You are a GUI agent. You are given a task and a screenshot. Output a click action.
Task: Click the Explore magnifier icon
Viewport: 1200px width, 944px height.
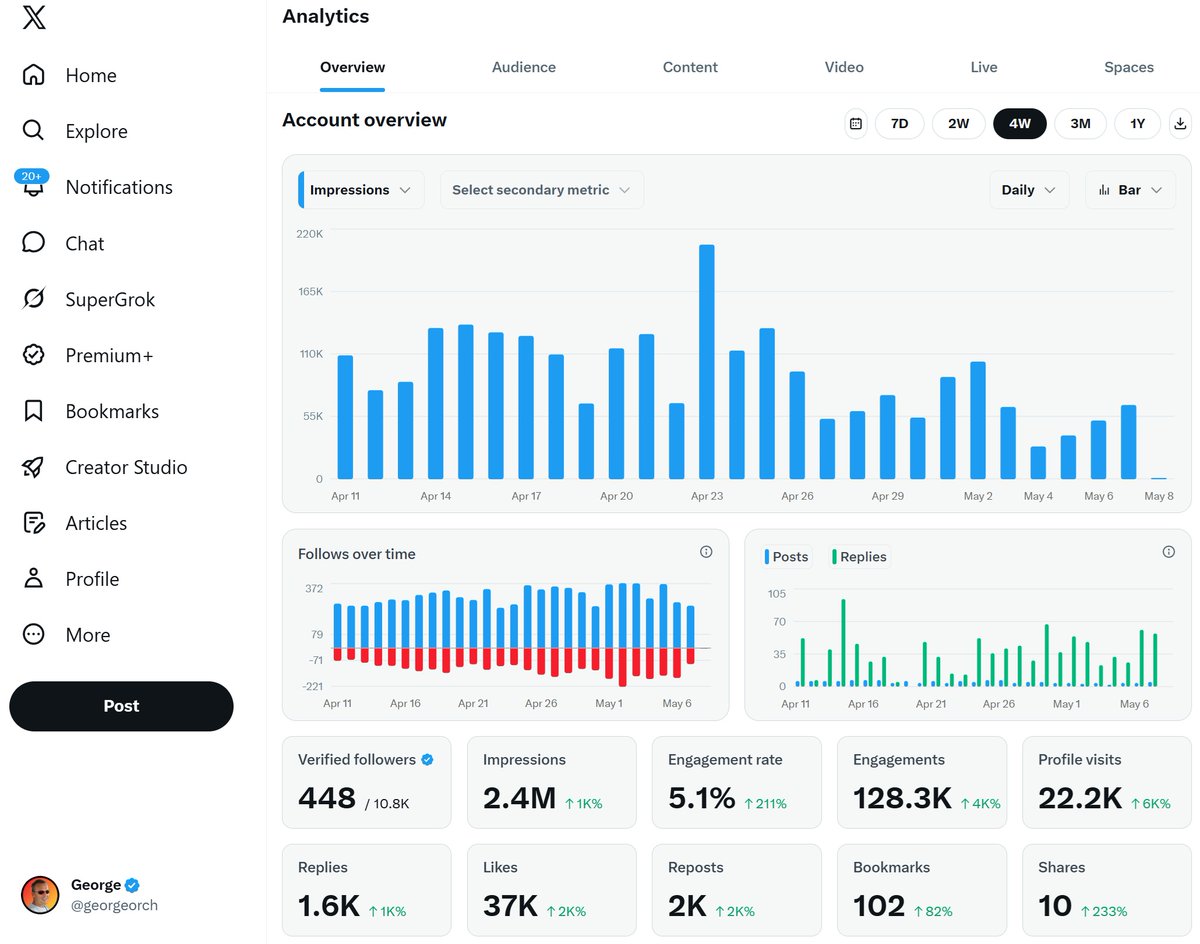tap(34, 131)
